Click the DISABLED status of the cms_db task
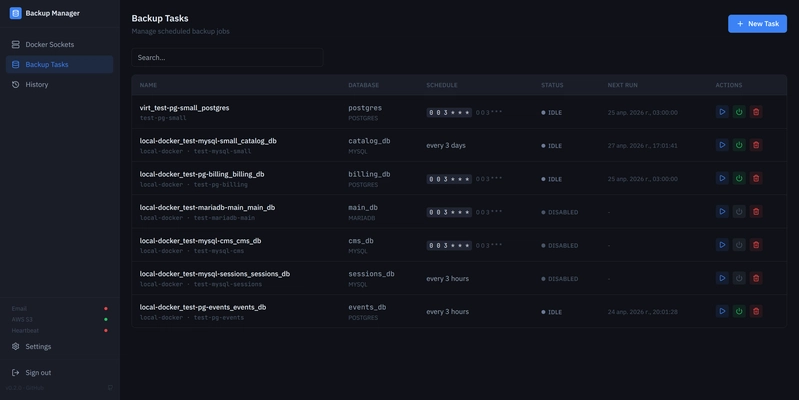This screenshot has width=799, height=400. pyautogui.click(x=560, y=245)
